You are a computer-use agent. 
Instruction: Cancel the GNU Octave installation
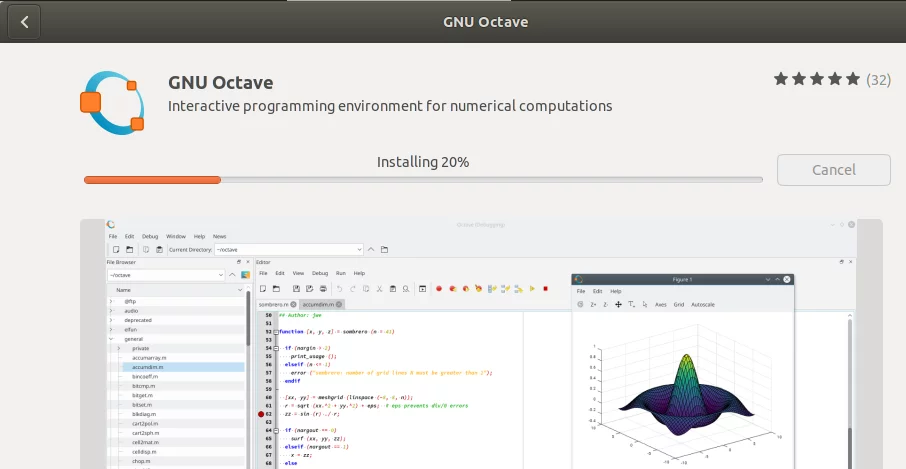pos(833,170)
